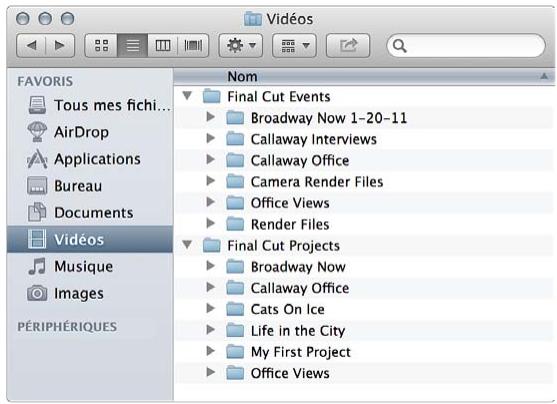Expand the Render Files folder

click(211, 223)
